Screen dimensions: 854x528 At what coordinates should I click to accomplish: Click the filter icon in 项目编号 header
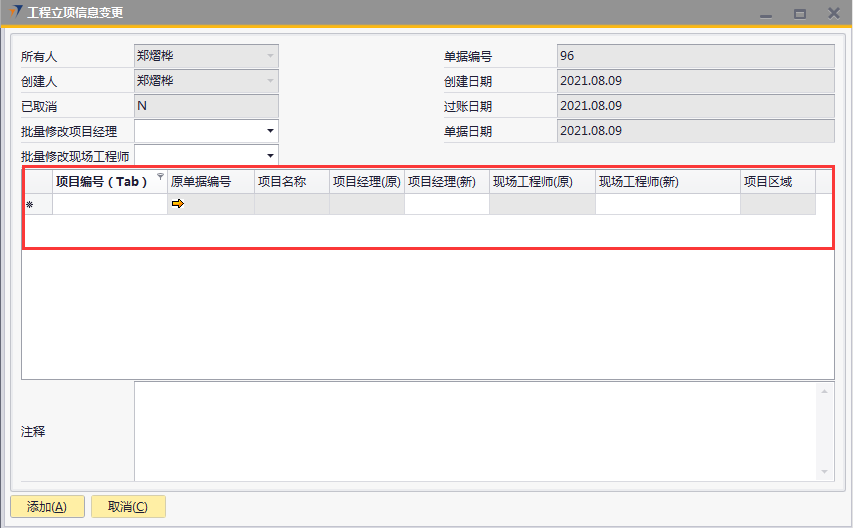click(x=160, y=177)
